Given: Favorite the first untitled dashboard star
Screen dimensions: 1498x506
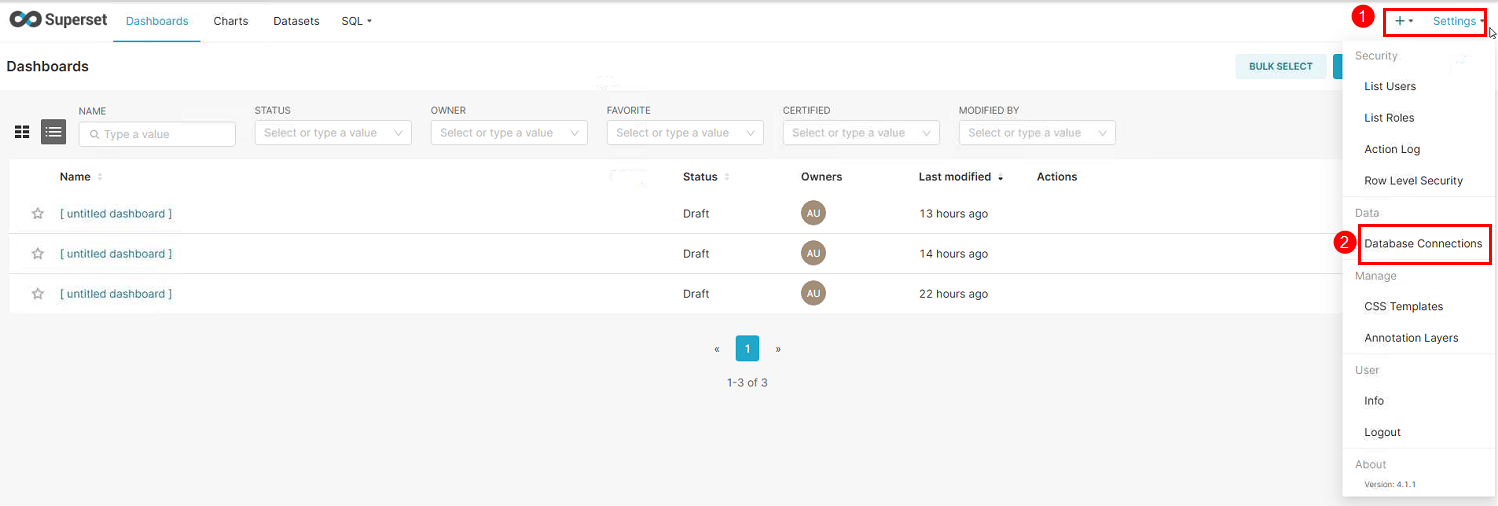Looking at the screenshot, I should click(x=38, y=214).
